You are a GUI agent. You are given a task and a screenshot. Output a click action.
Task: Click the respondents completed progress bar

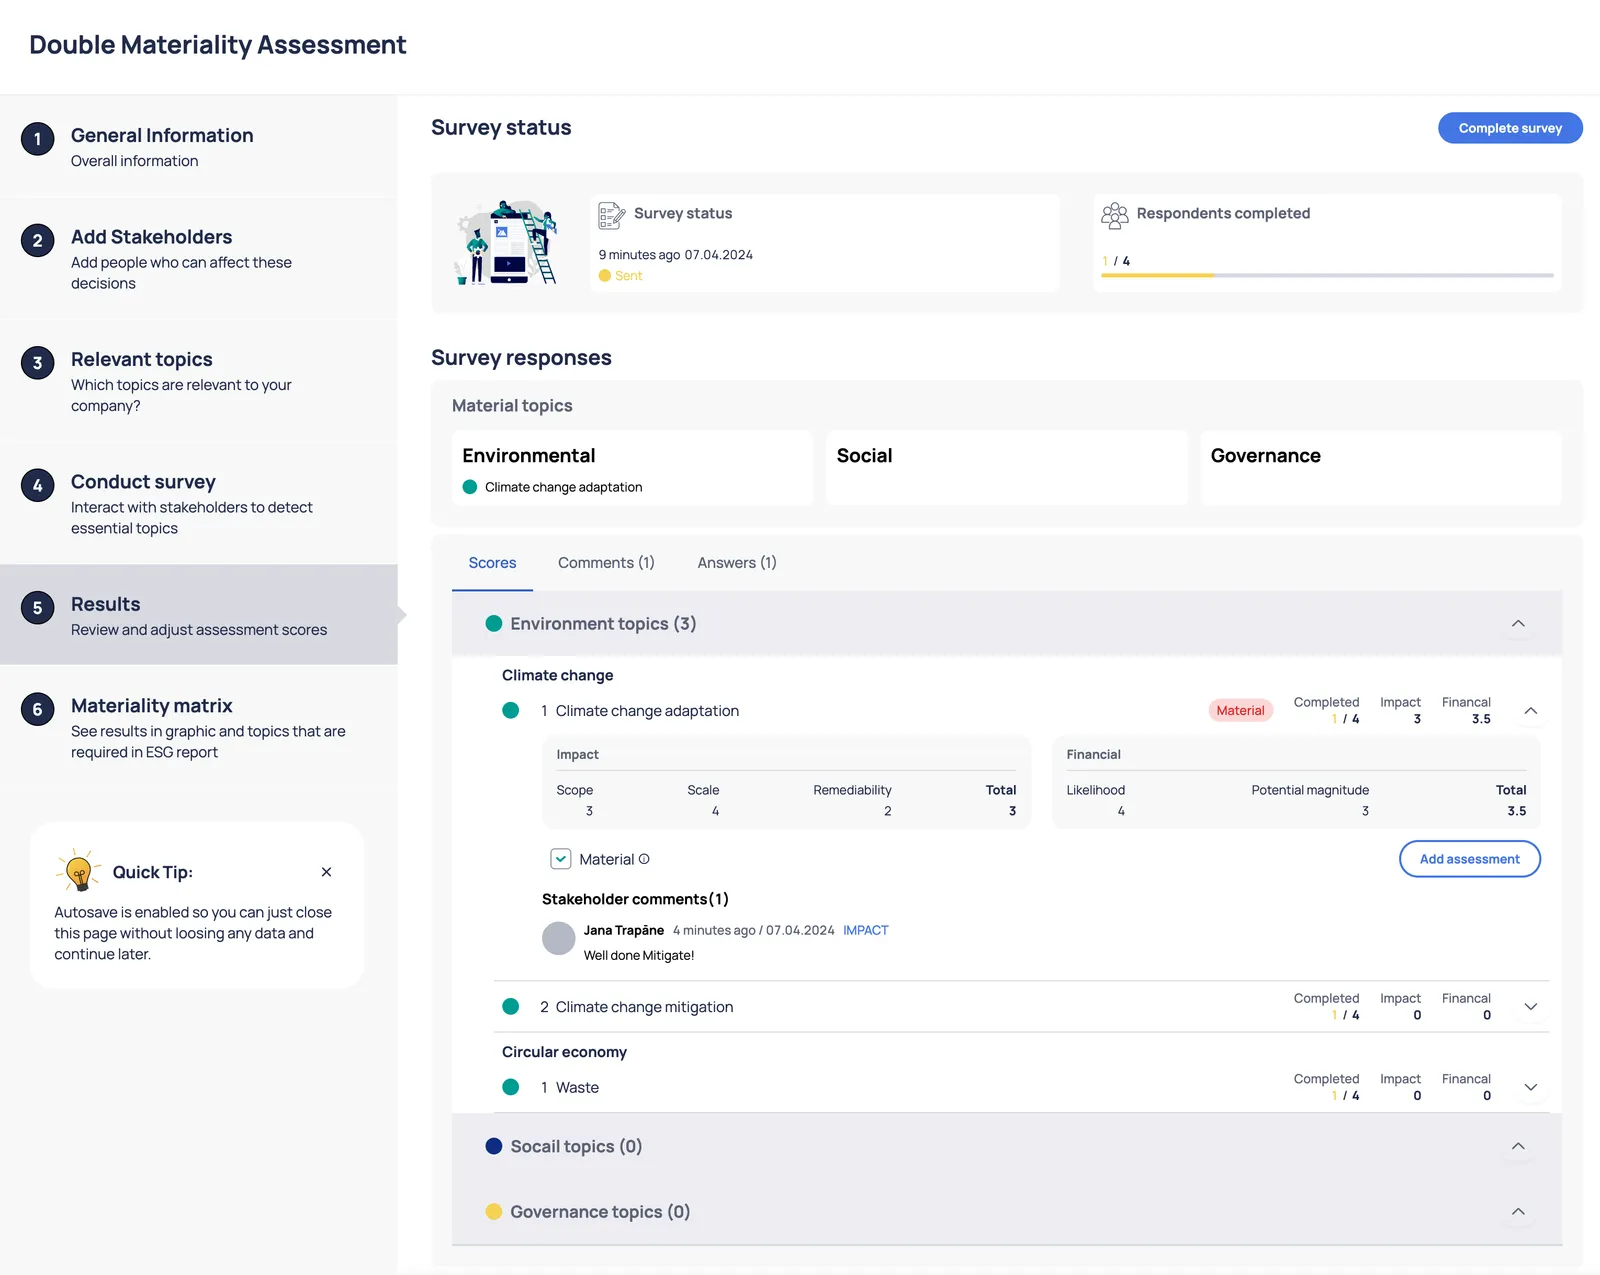[x=1327, y=275]
